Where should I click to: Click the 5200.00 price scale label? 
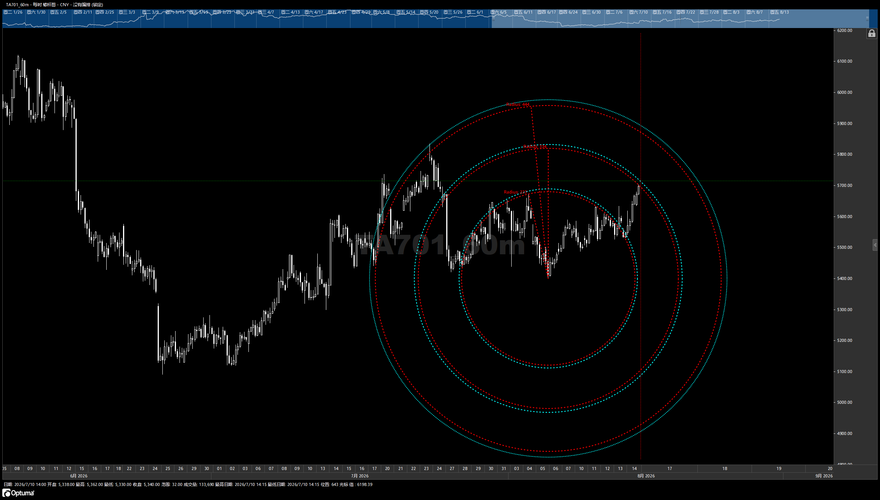845,341
